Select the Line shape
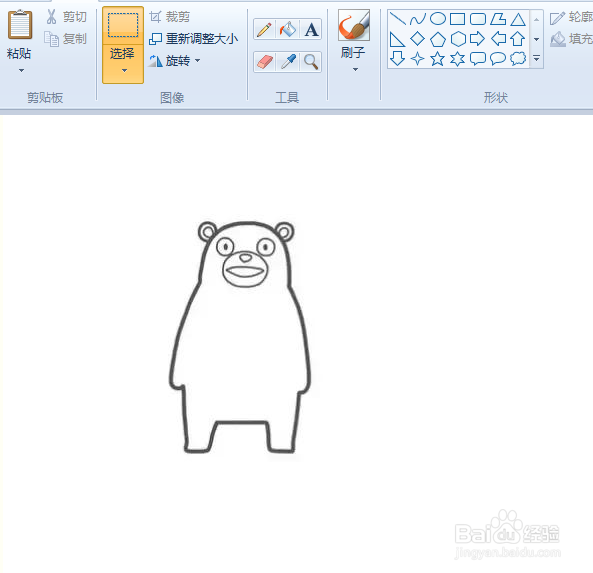Viewport: 593px width, 573px height. (x=398, y=19)
